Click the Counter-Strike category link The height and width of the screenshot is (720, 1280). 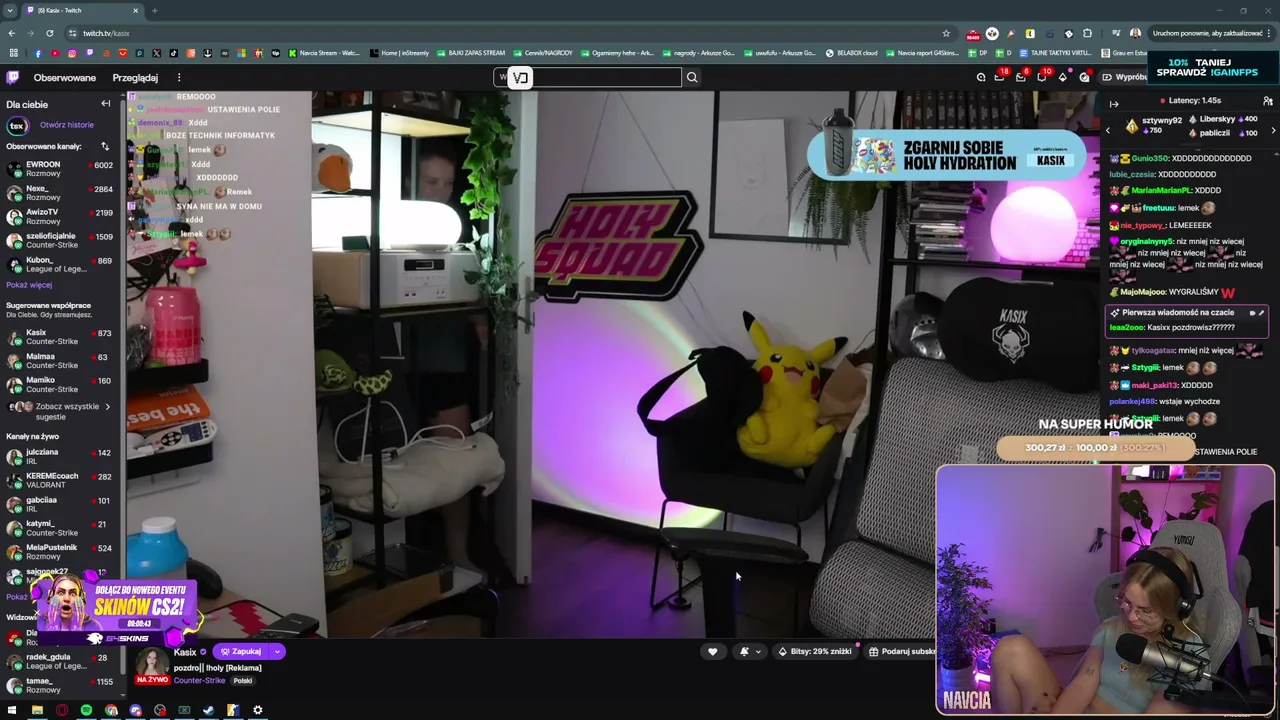coord(199,680)
